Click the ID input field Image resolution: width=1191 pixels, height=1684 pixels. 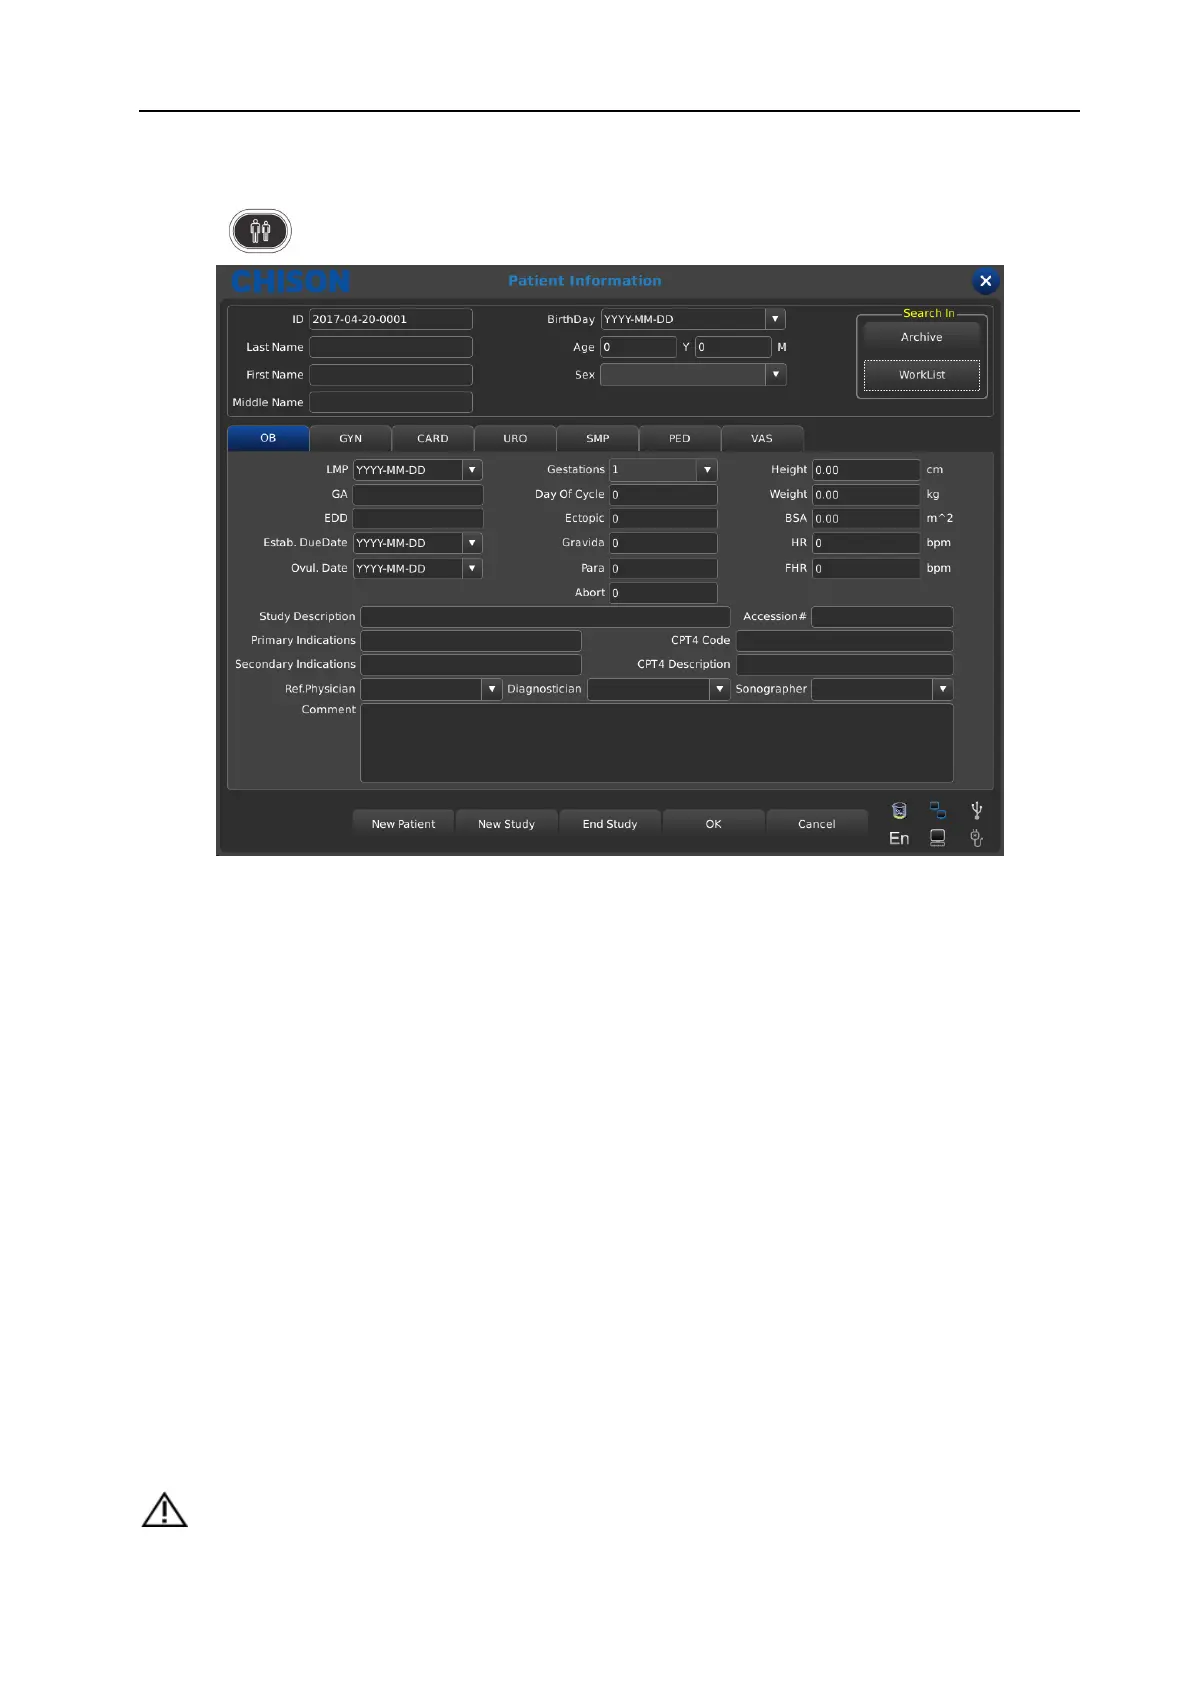pyautogui.click(x=391, y=319)
